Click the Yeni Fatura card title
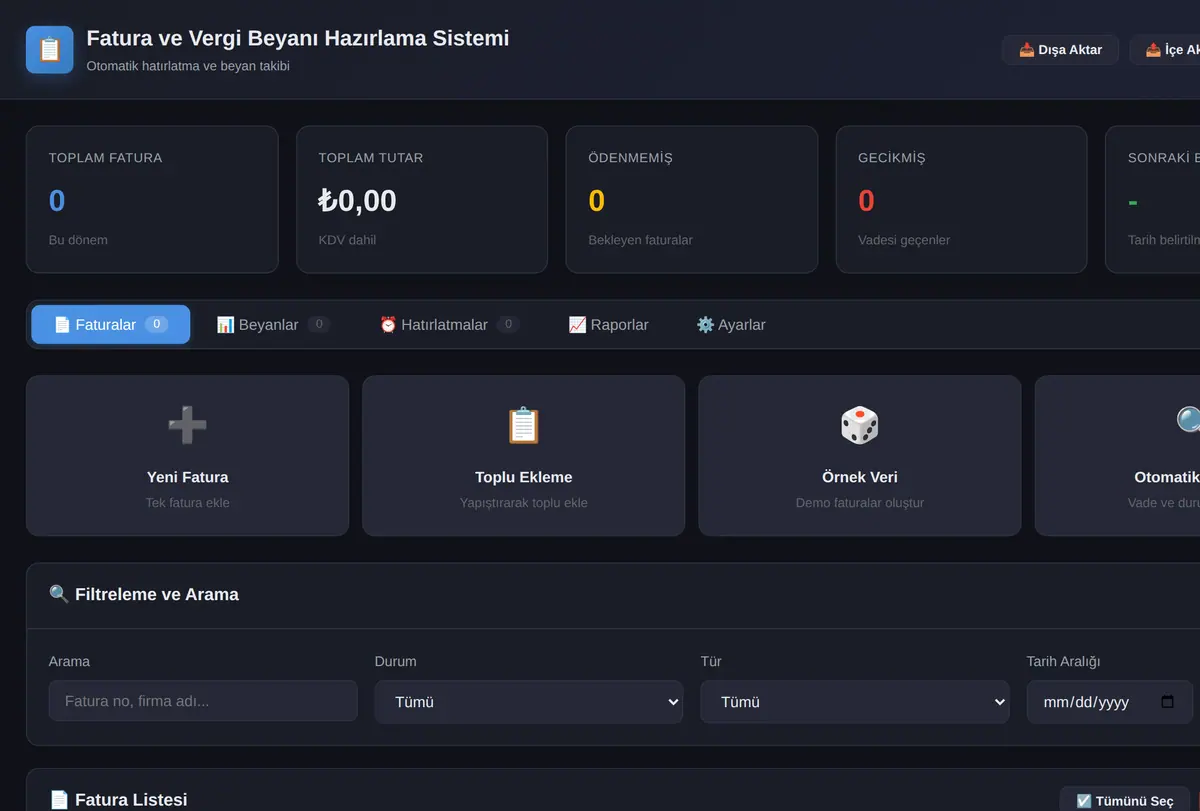The image size is (1200, 811). pos(188,477)
